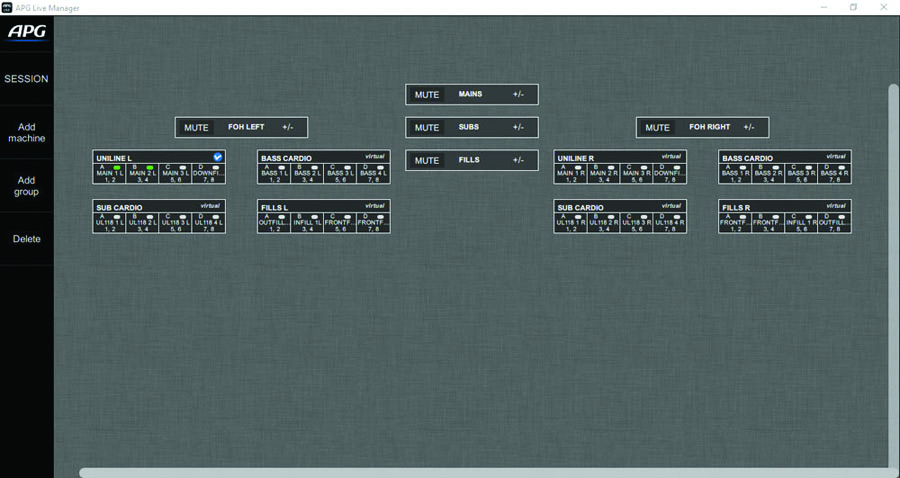Click the APG Live Manager title bar icon
Viewport: 900px width, 478px height.
[x=7, y=7]
